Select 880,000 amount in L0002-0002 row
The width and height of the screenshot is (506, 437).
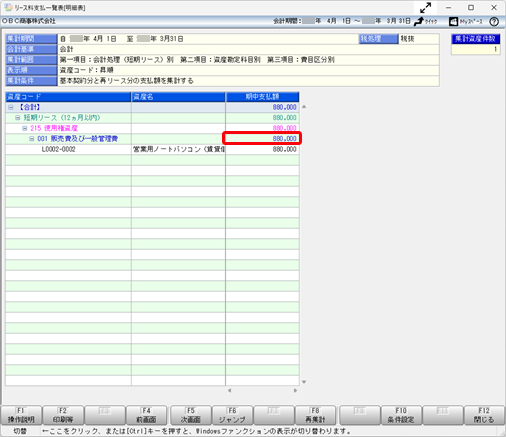pos(262,149)
